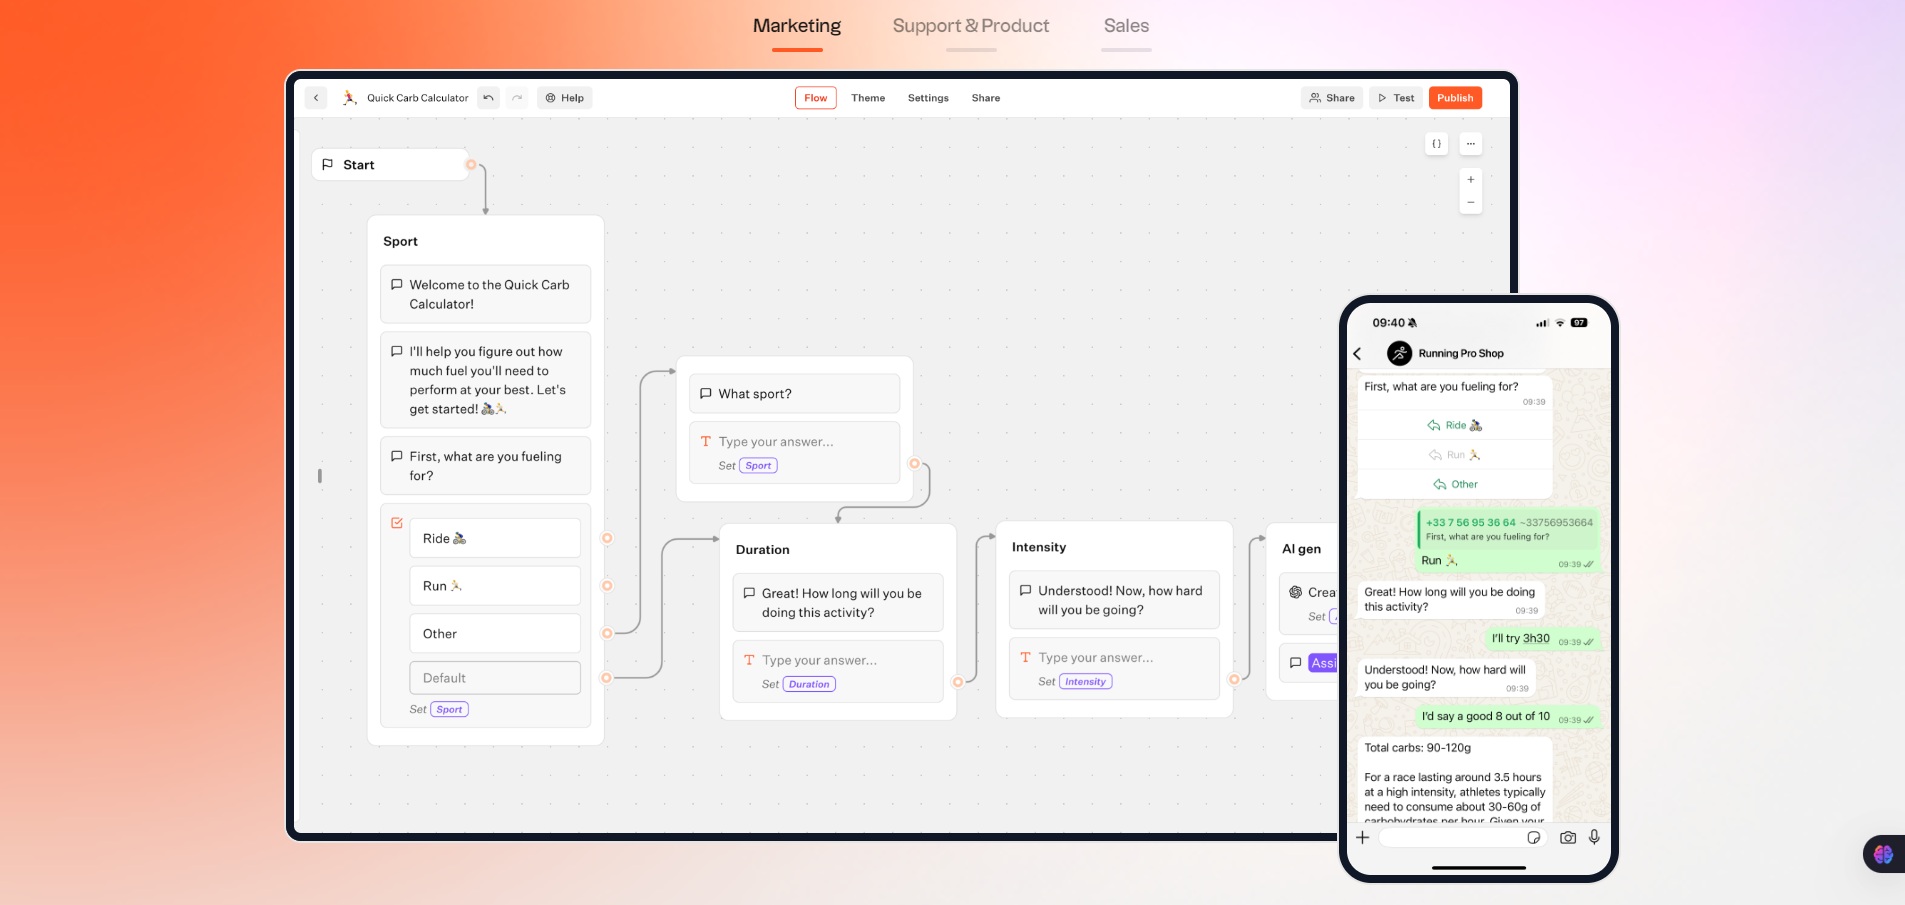Click the Duration group title
1905x905 pixels.
(x=762, y=550)
